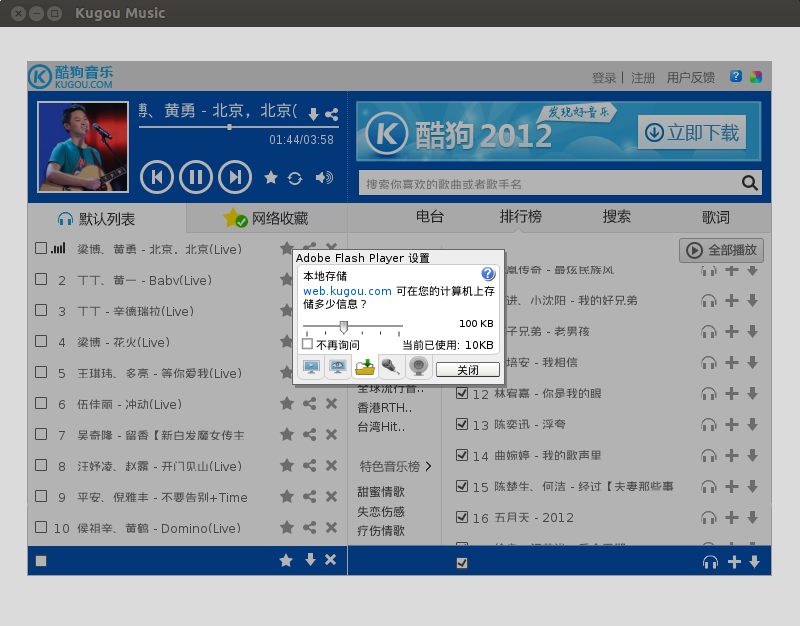Click the album cover thumbnail
Screen dimensions: 800x626
tap(83, 147)
